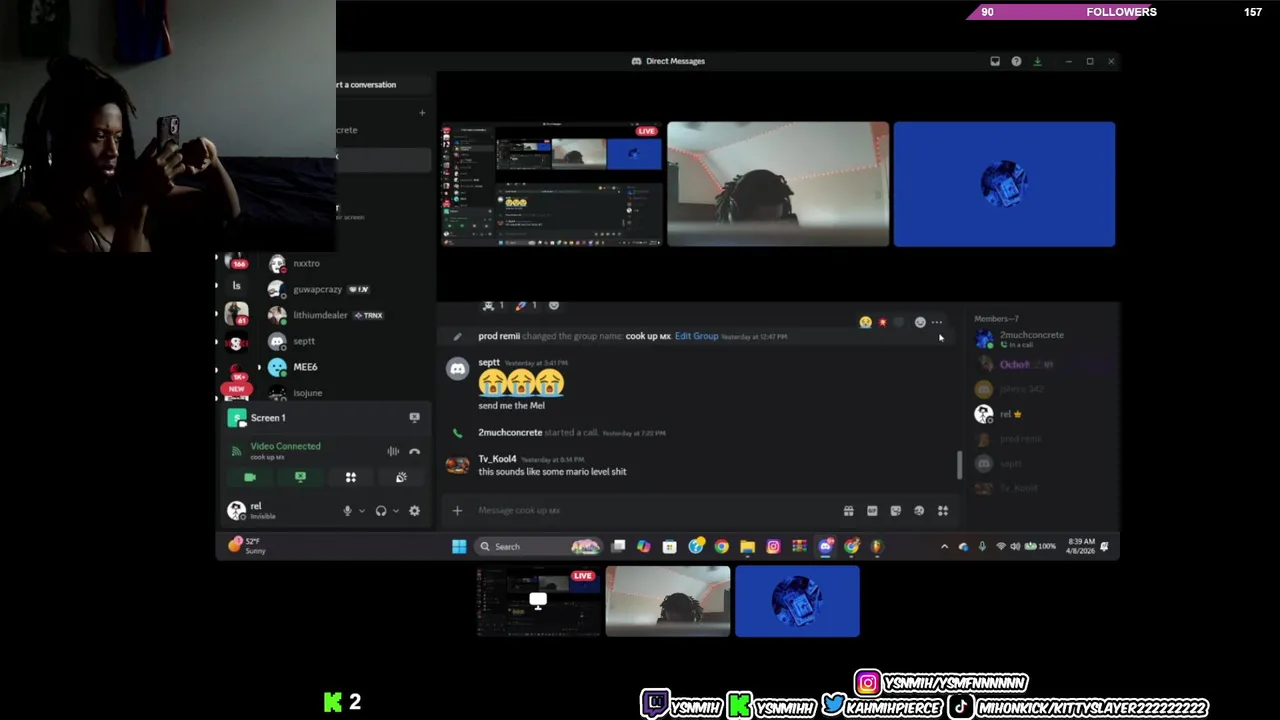Click the Discord taskbar icon
The width and height of the screenshot is (1280, 720).
pyautogui.click(x=825, y=546)
